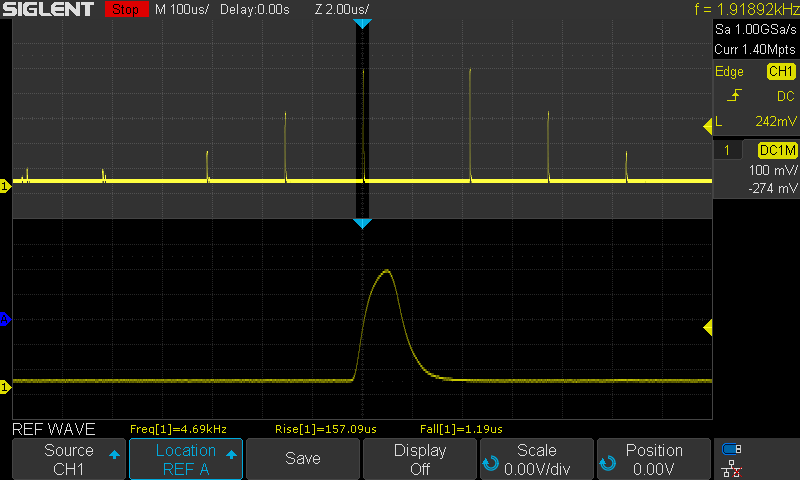
Task: Click the channel 1 number box
Action: (x=727, y=150)
